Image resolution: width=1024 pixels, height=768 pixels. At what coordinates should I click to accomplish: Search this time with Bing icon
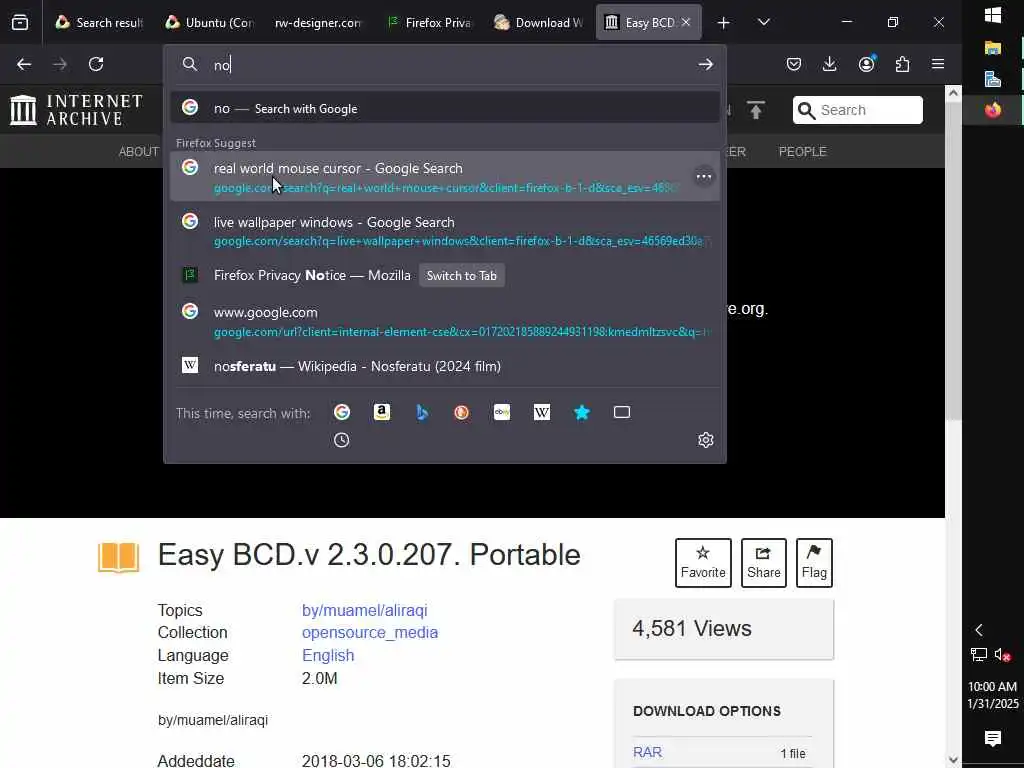(x=422, y=412)
